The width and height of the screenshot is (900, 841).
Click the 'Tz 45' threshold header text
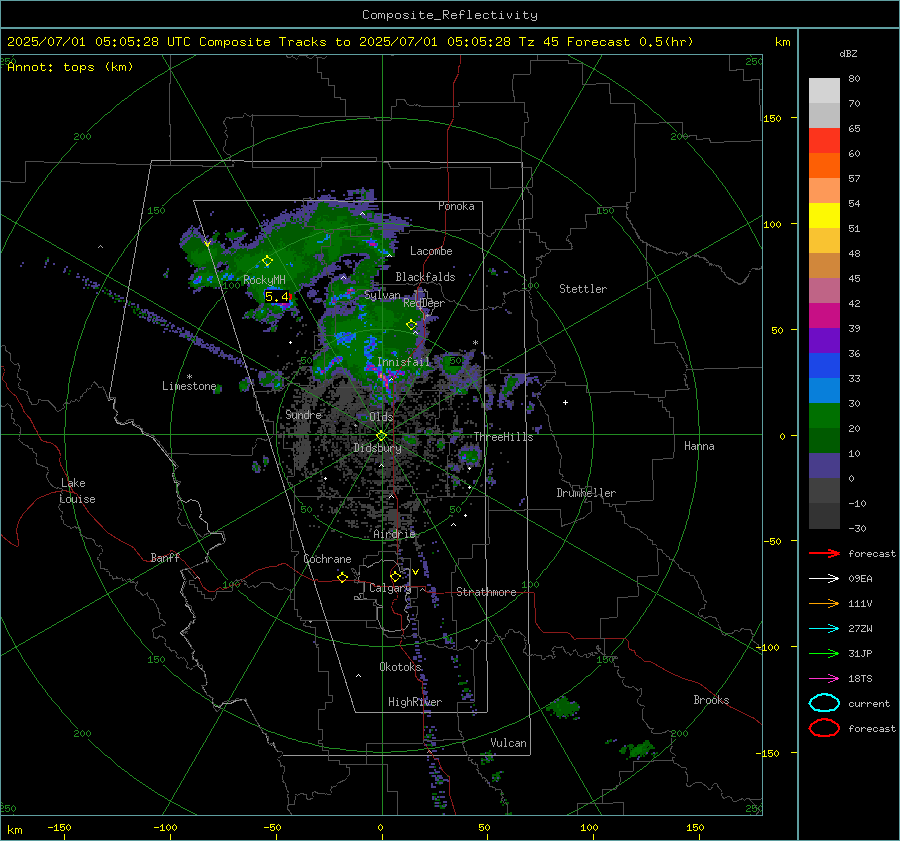pos(538,42)
